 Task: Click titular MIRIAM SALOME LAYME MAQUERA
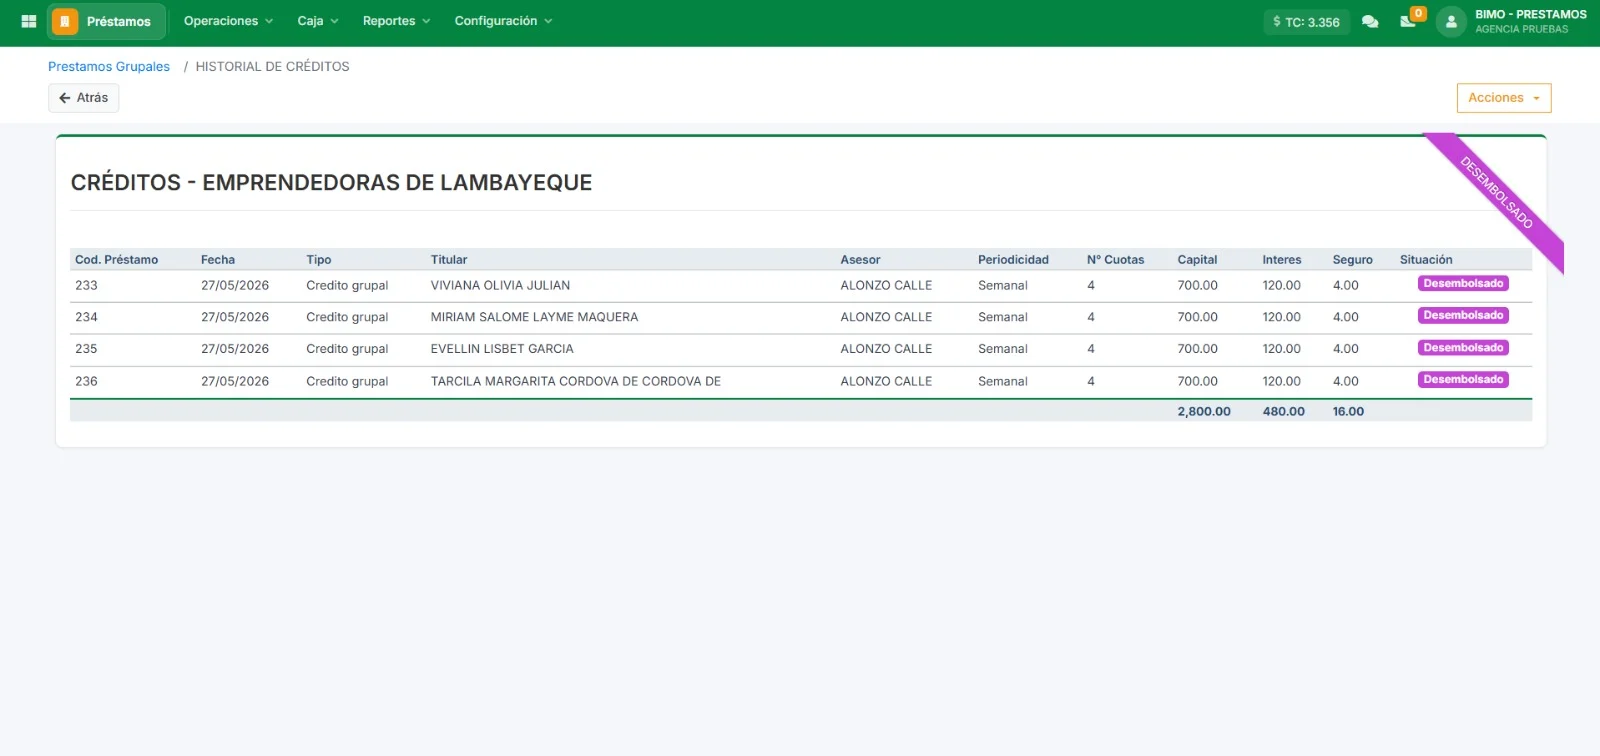point(534,317)
